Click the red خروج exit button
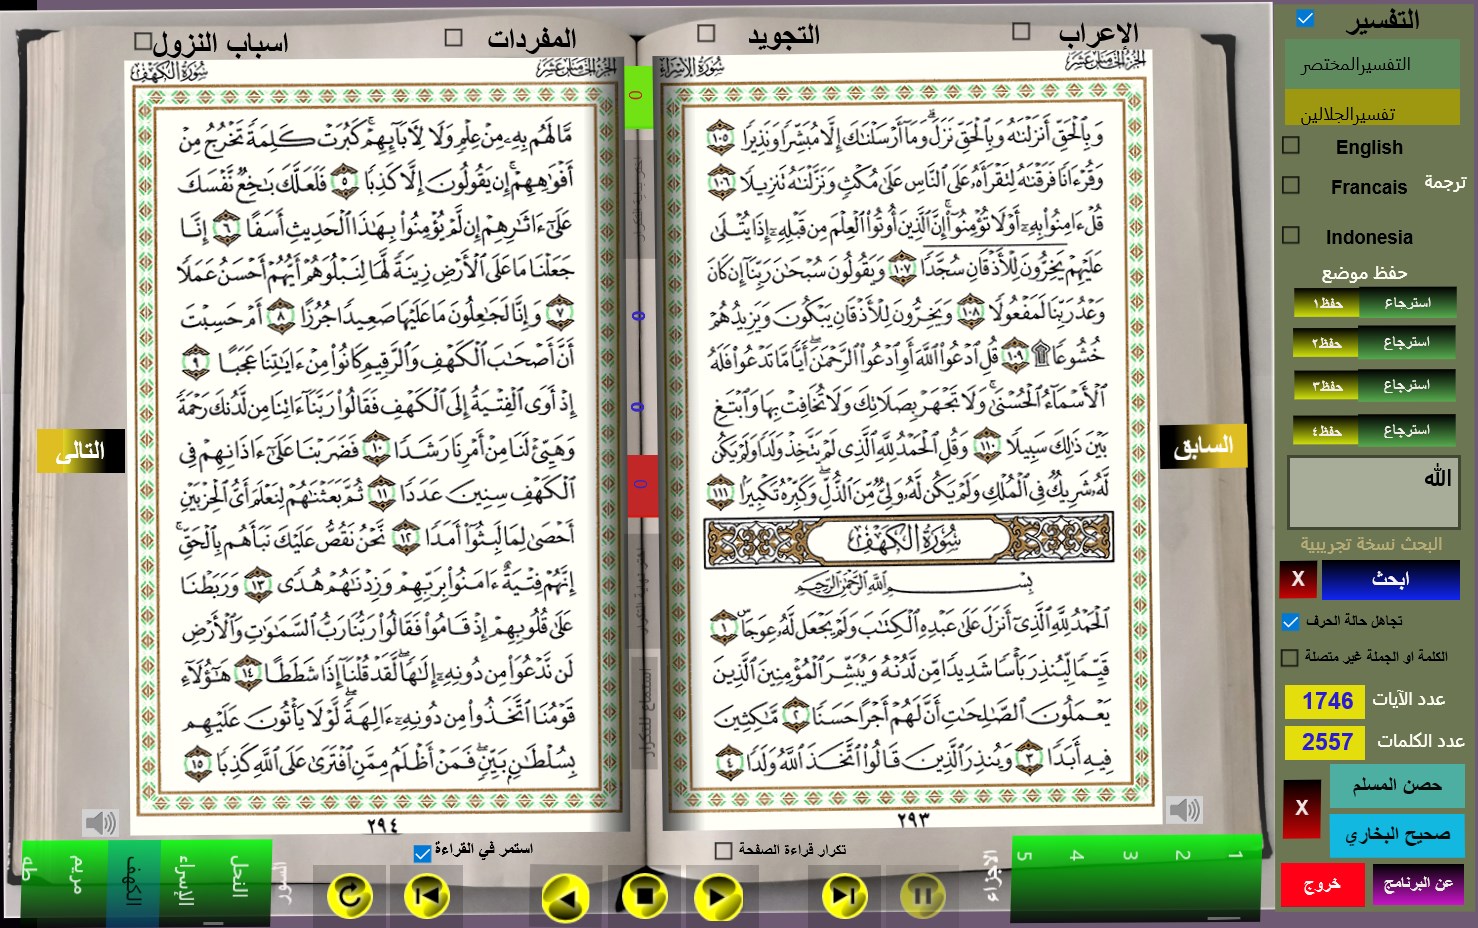The image size is (1478, 928). click(x=1322, y=885)
